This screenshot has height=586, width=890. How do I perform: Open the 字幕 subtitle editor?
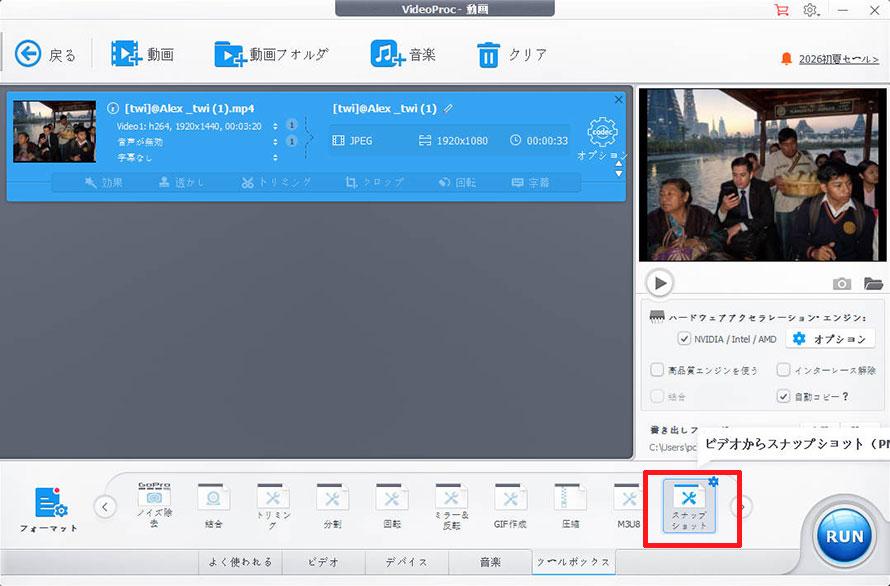(531, 182)
